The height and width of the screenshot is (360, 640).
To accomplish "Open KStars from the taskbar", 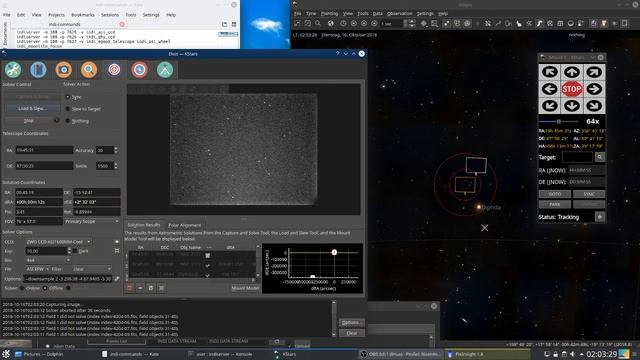I will tap(289, 354).
